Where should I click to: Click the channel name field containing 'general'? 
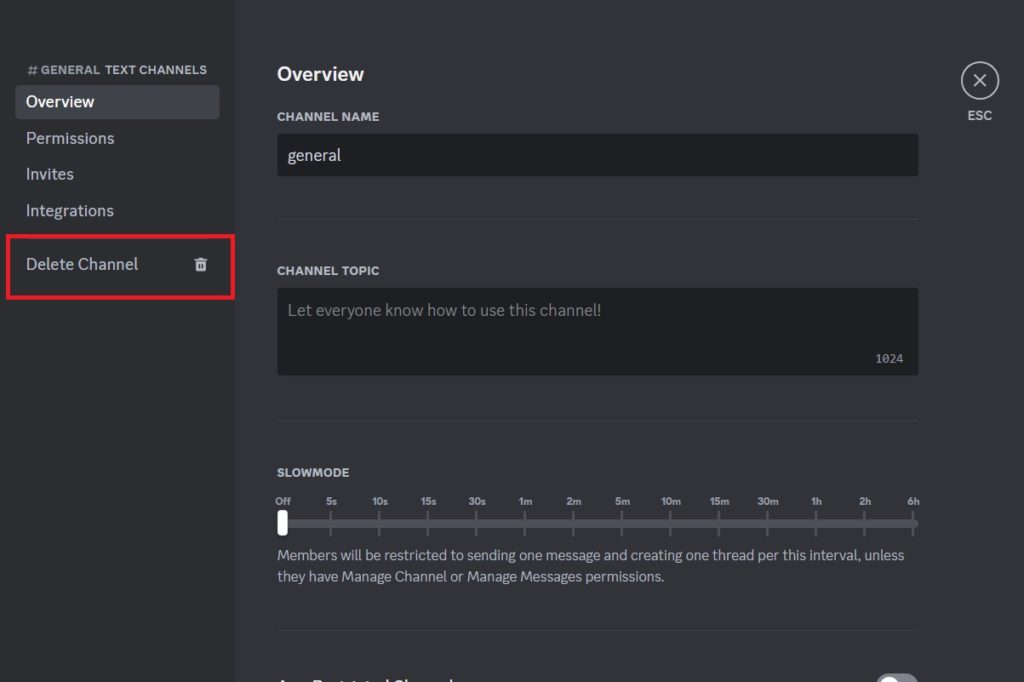click(597, 155)
